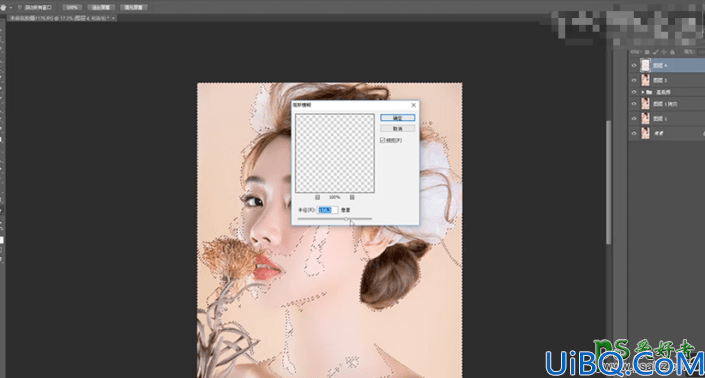The image size is (705, 378).
Task: Click the 100% zoom button in options bar
Action: [72, 8]
